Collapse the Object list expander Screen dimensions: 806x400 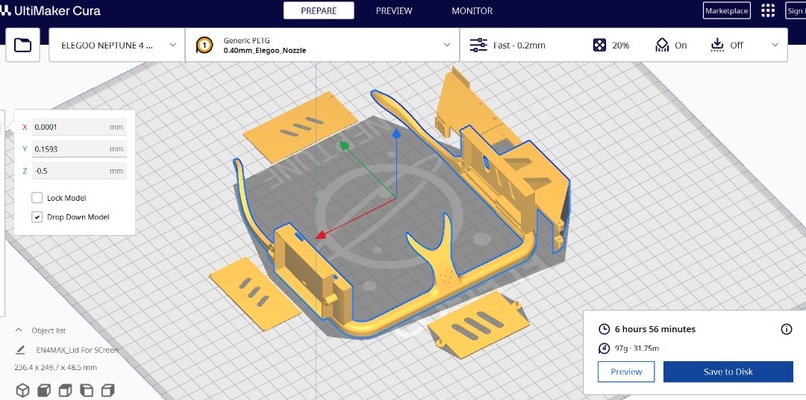tap(19, 331)
